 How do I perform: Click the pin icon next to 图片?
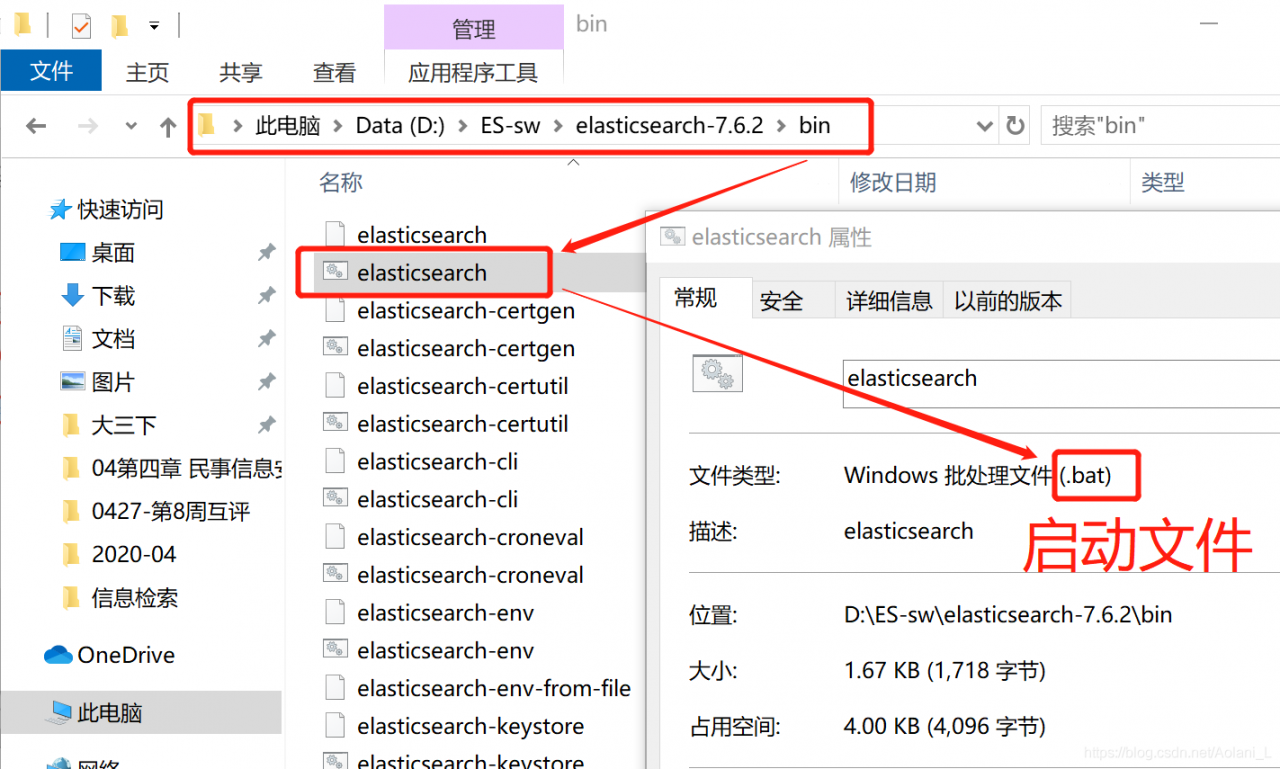[266, 382]
